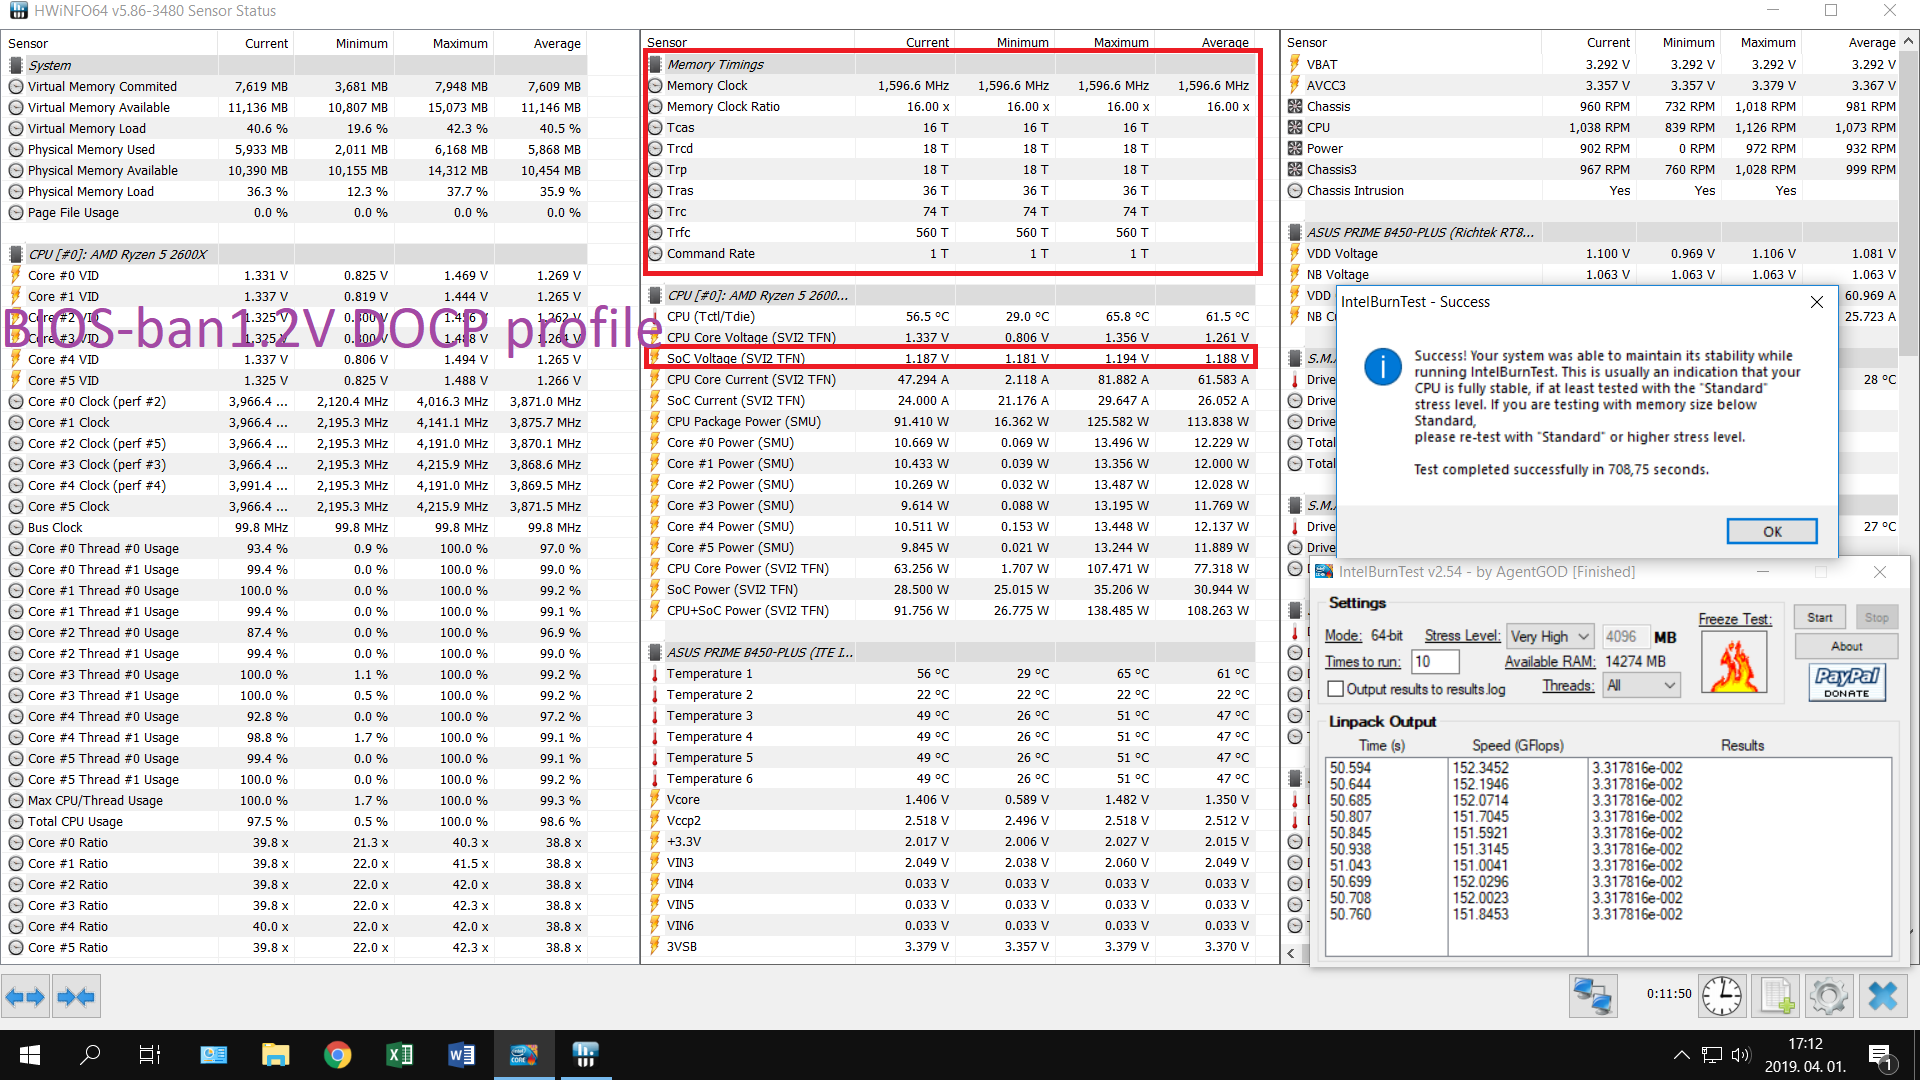Show hidden tray icons chevron
The height and width of the screenshot is (1080, 1920).
[x=1682, y=1055]
